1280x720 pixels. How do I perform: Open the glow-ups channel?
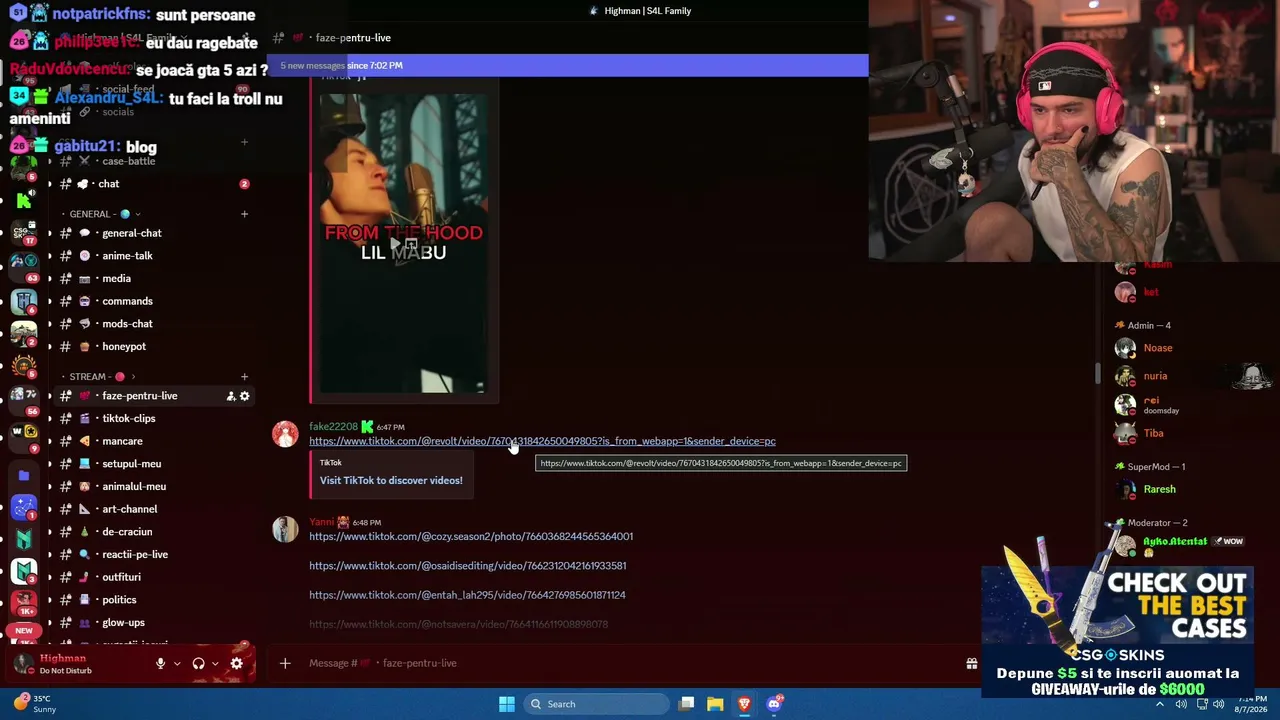(x=150, y=623)
